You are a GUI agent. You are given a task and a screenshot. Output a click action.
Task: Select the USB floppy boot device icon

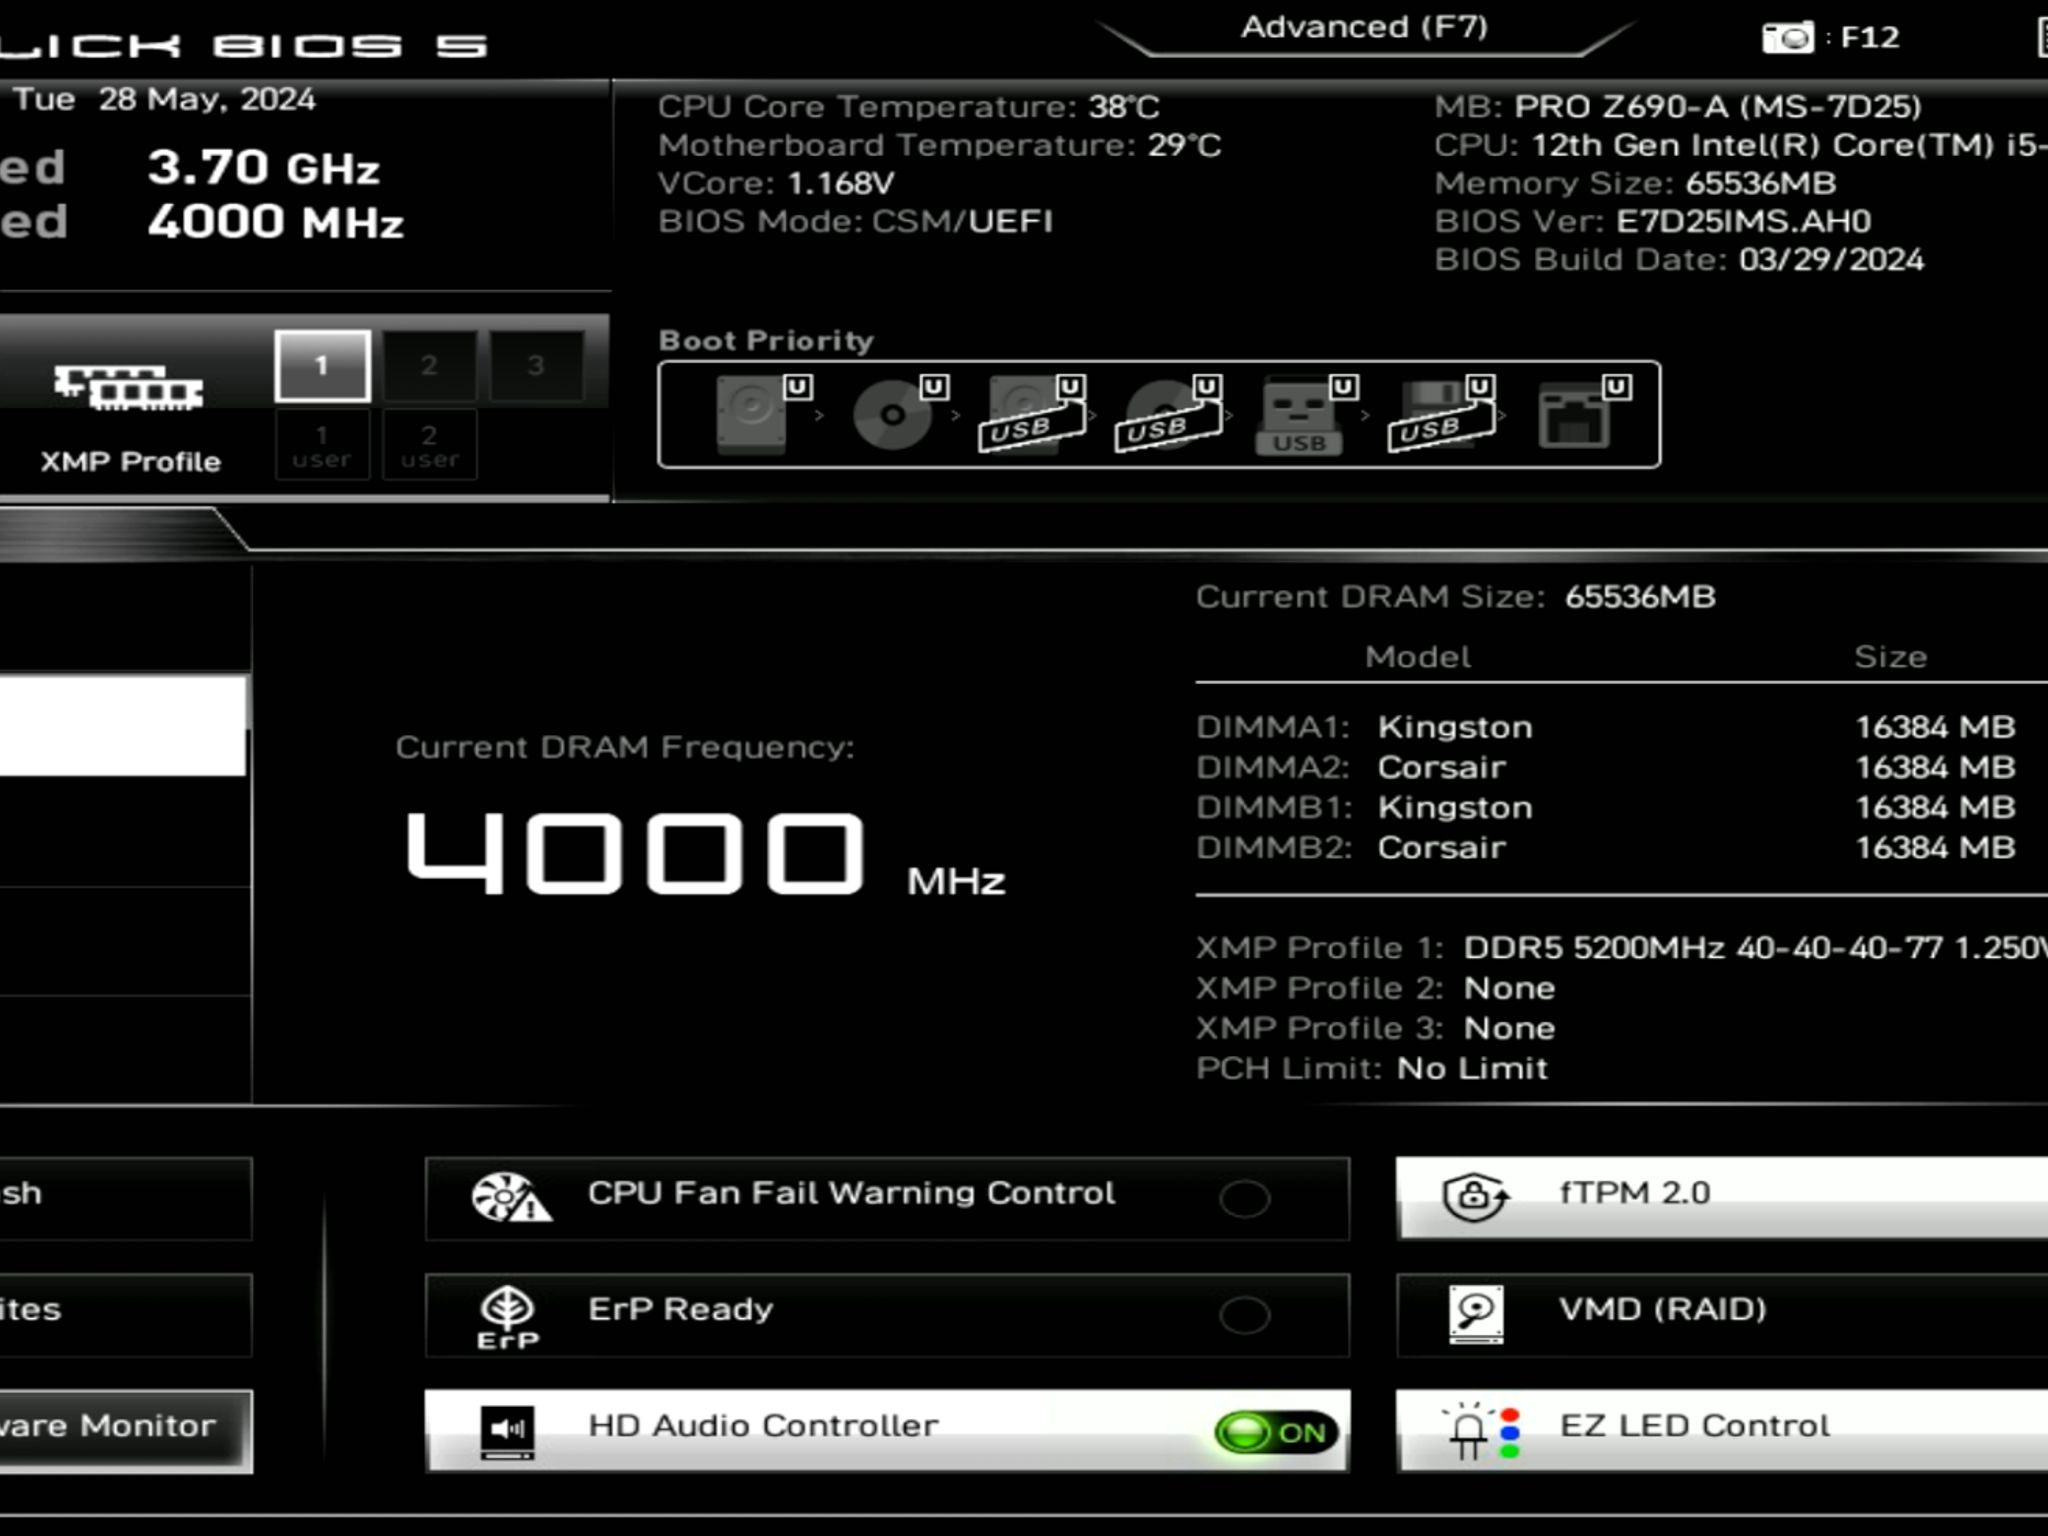click(x=1440, y=415)
